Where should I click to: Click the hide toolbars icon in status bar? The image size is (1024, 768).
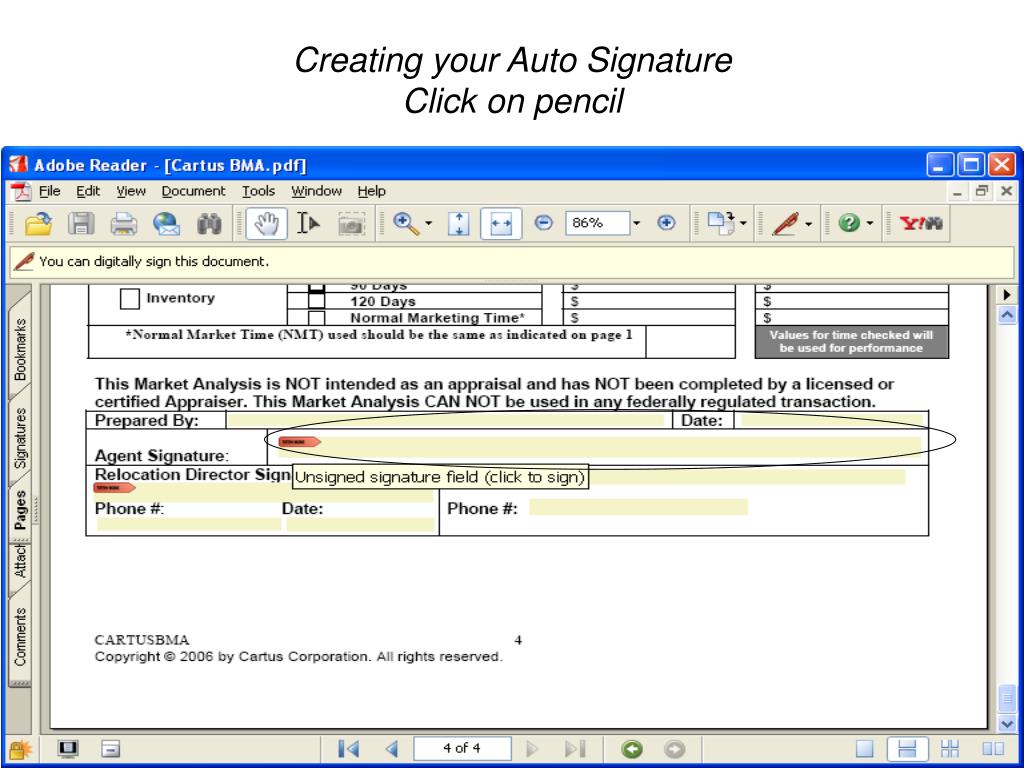(110, 748)
